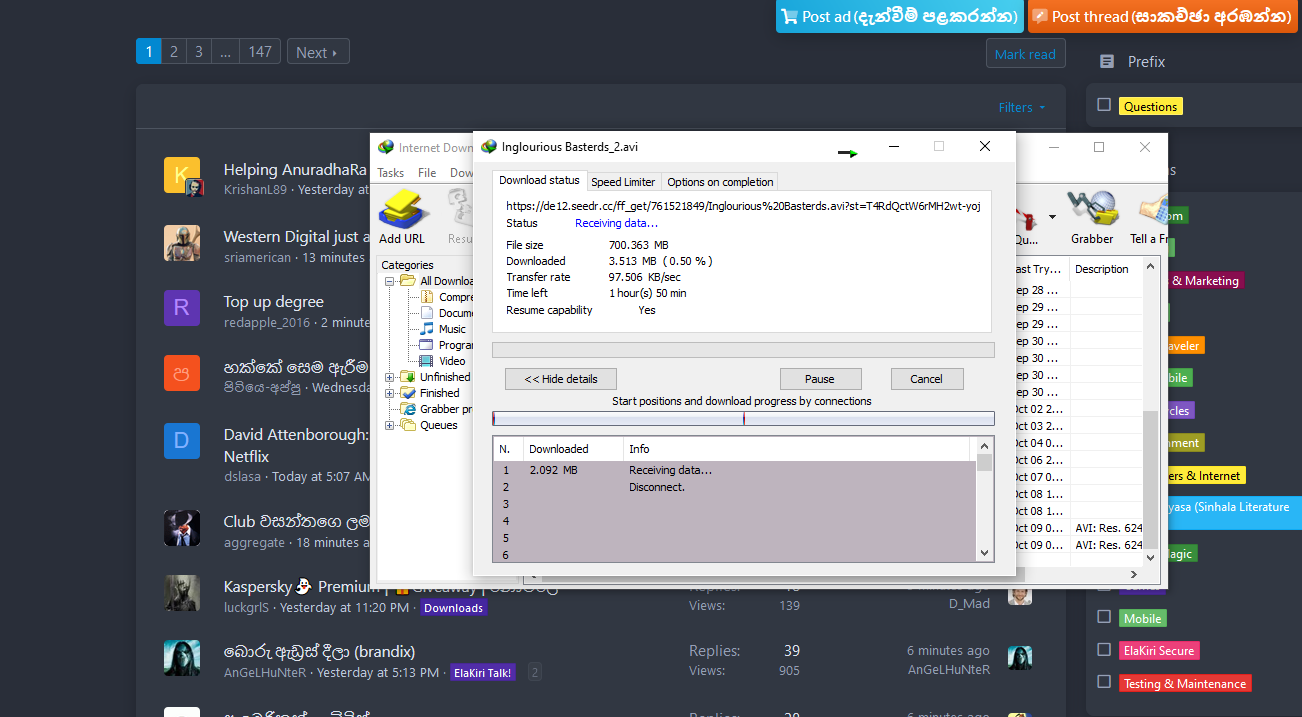Click right arrow of IDM horizontal scrollbar
The image size is (1302, 717).
point(1134,575)
